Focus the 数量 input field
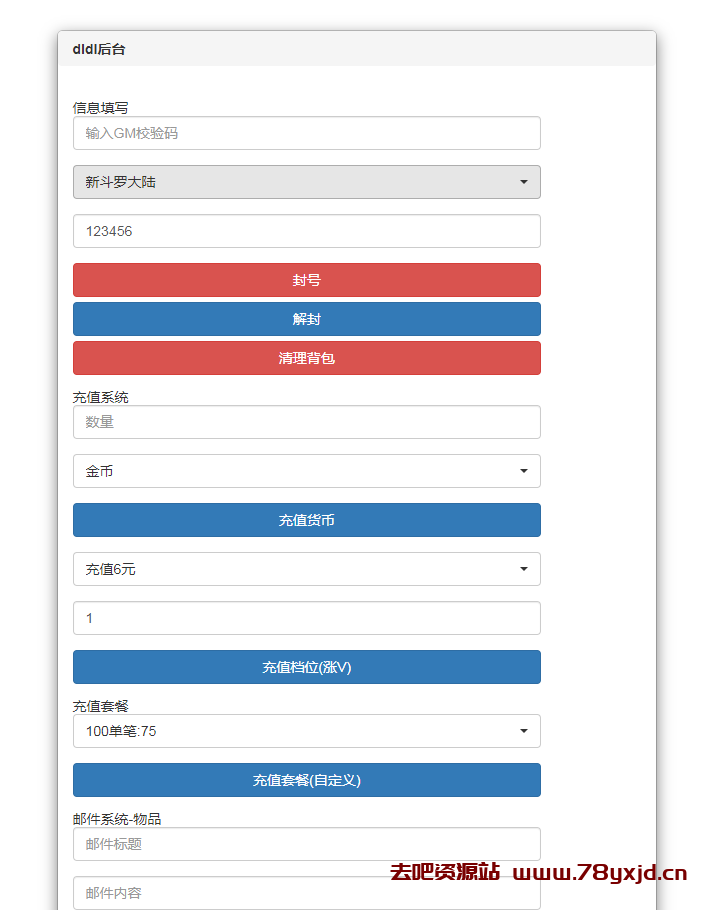The image size is (713, 910). 306,422
